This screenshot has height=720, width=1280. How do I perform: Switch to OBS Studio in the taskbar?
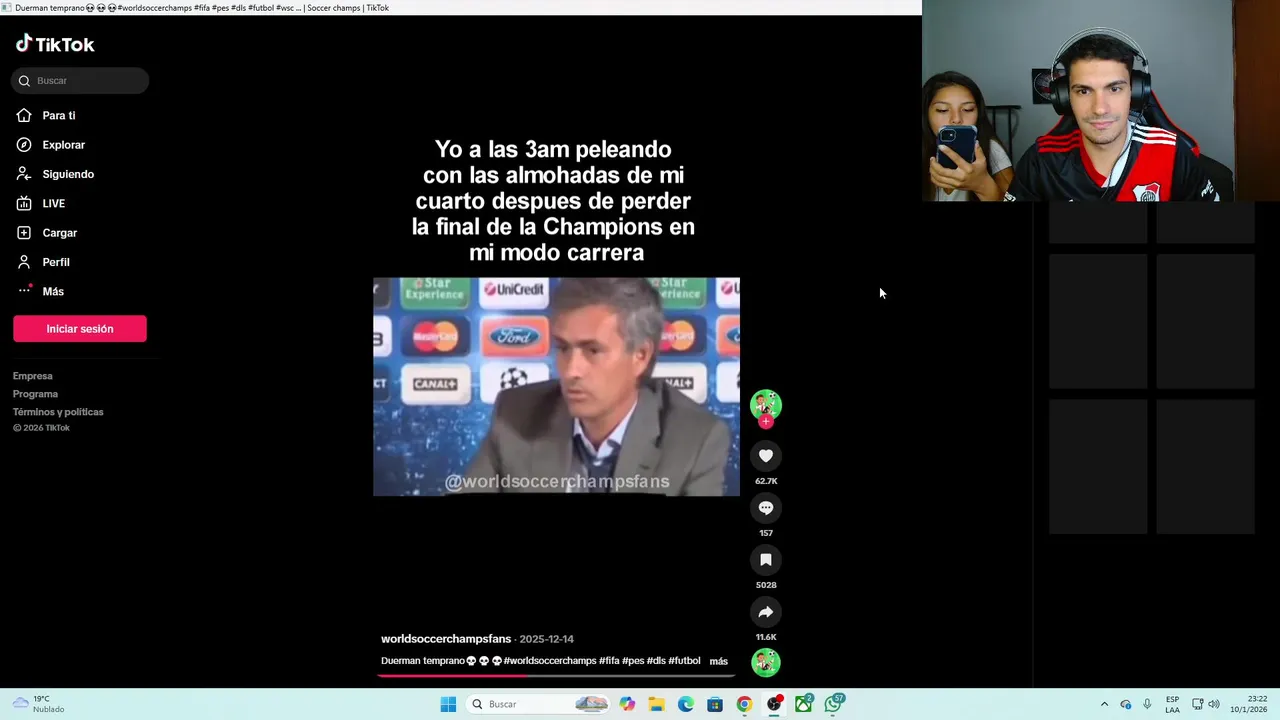pyautogui.click(x=774, y=704)
